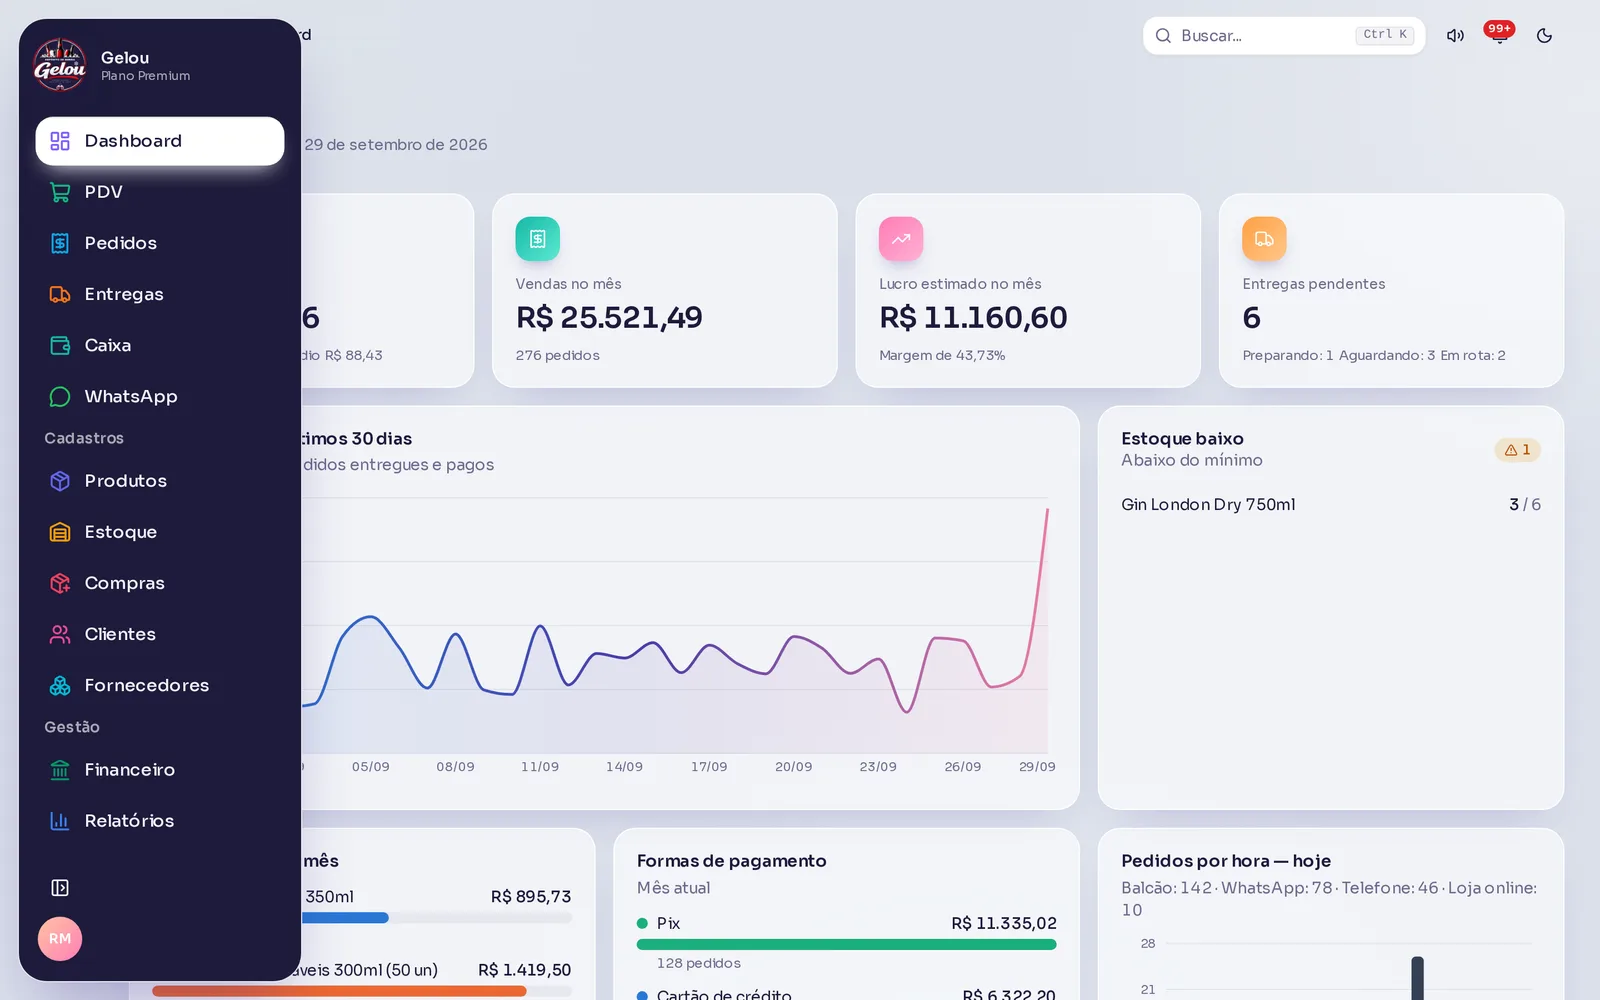The height and width of the screenshot is (1000, 1600).
Task: Open PDV from the sidebar
Action: click(x=160, y=192)
